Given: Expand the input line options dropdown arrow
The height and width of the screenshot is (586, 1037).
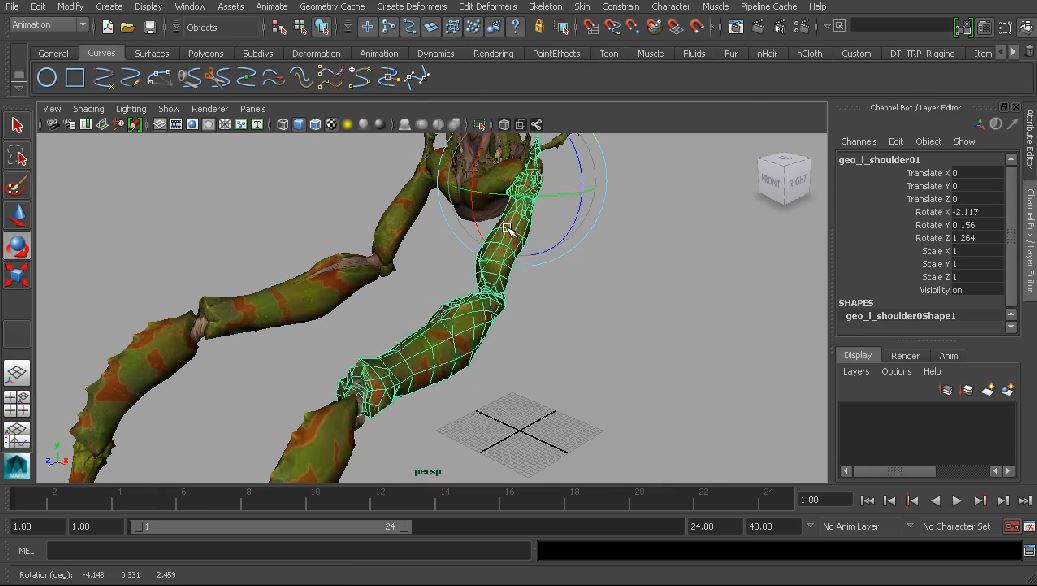Looking at the screenshot, I should pos(827,26).
